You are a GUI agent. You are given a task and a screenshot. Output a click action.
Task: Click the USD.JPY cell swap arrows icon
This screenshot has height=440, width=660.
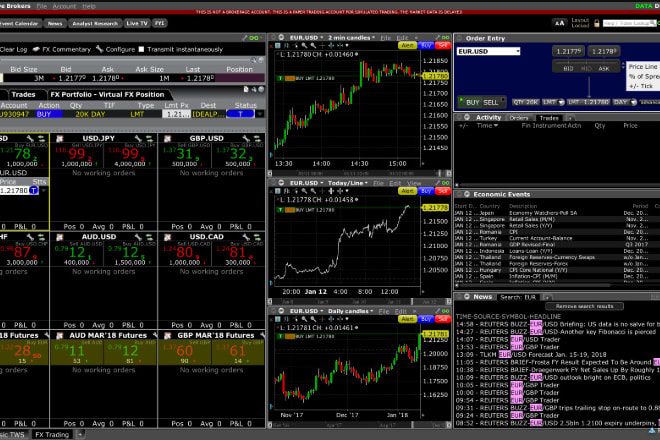(x=149, y=139)
